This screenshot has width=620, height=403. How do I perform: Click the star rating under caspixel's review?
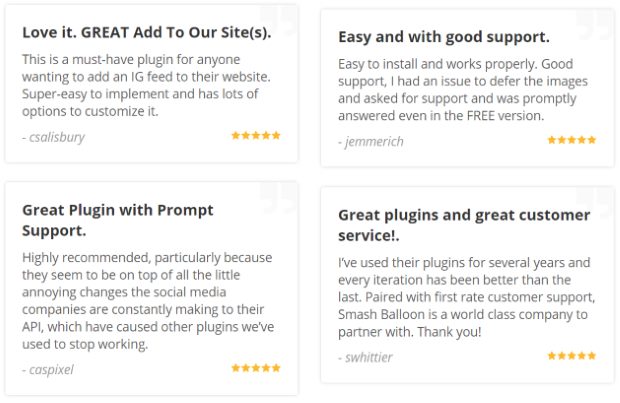(x=256, y=367)
